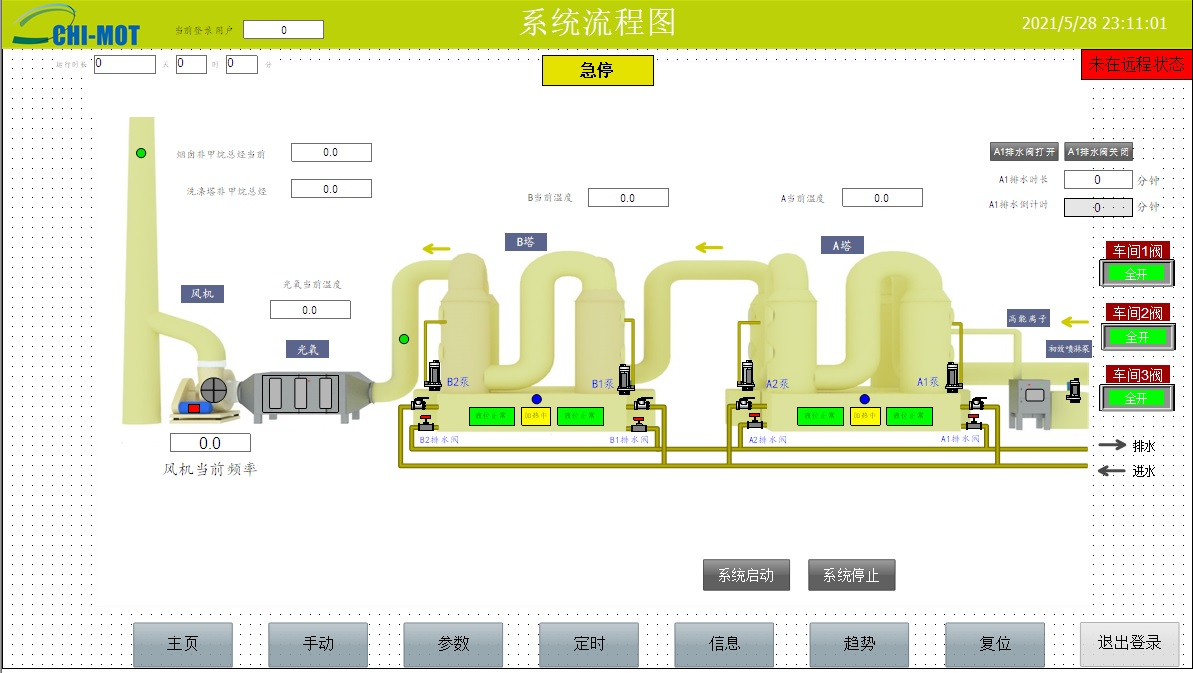The width and height of the screenshot is (1193, 673).
Task: Go to the 参数 parameters page
Action: pos(453,643)
